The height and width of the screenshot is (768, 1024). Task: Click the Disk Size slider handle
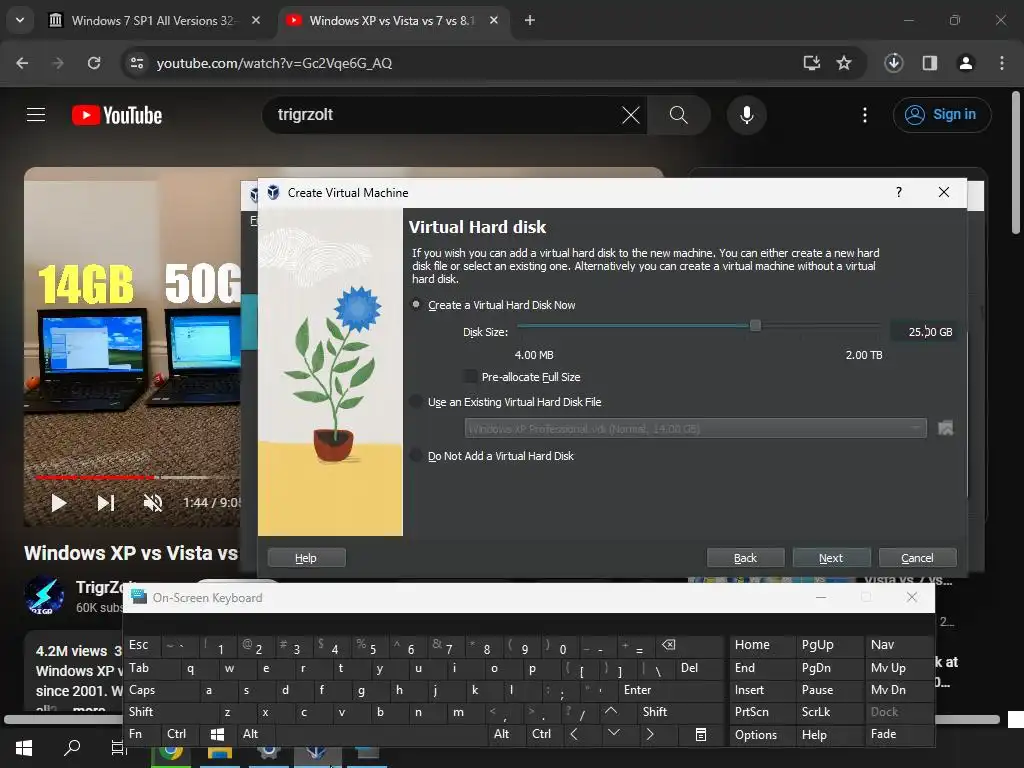[x=755, y=325]
